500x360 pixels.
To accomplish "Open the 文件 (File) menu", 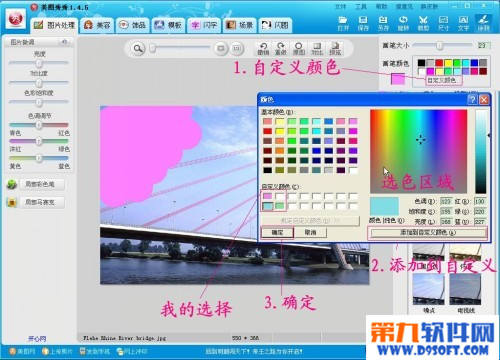I will point(340,7).
